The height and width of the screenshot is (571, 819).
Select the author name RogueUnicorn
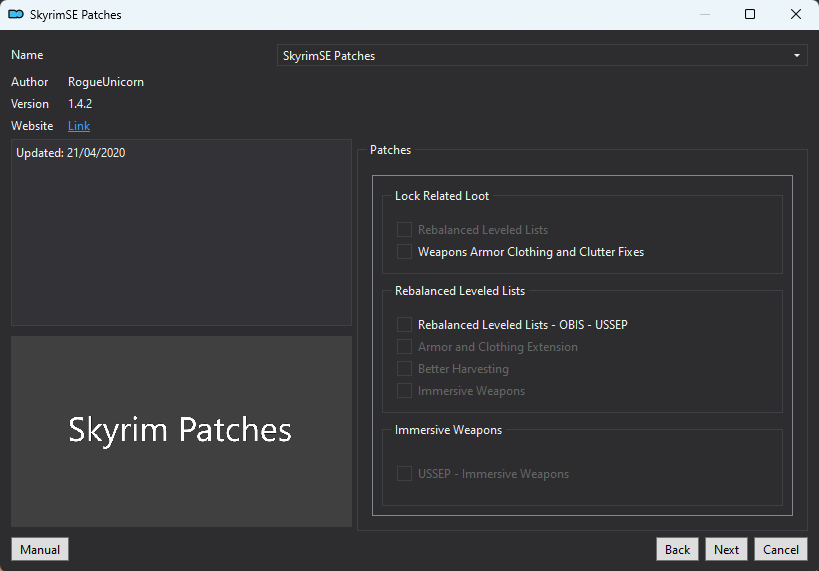pos(106,82)
